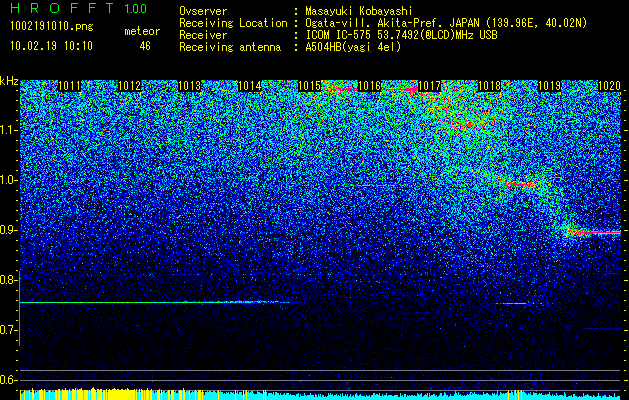Viewport: 629px width, 400px height.
Task: Click the date stamp 10.02.19 10:10
Action: tap(51, 46)
